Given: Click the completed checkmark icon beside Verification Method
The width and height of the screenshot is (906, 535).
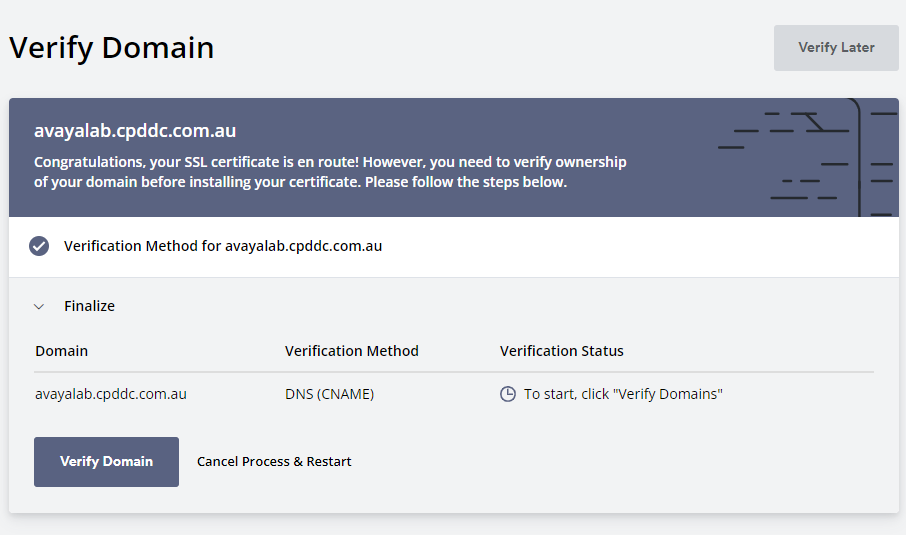Looking at the screenshot, I should click(39, 246).
